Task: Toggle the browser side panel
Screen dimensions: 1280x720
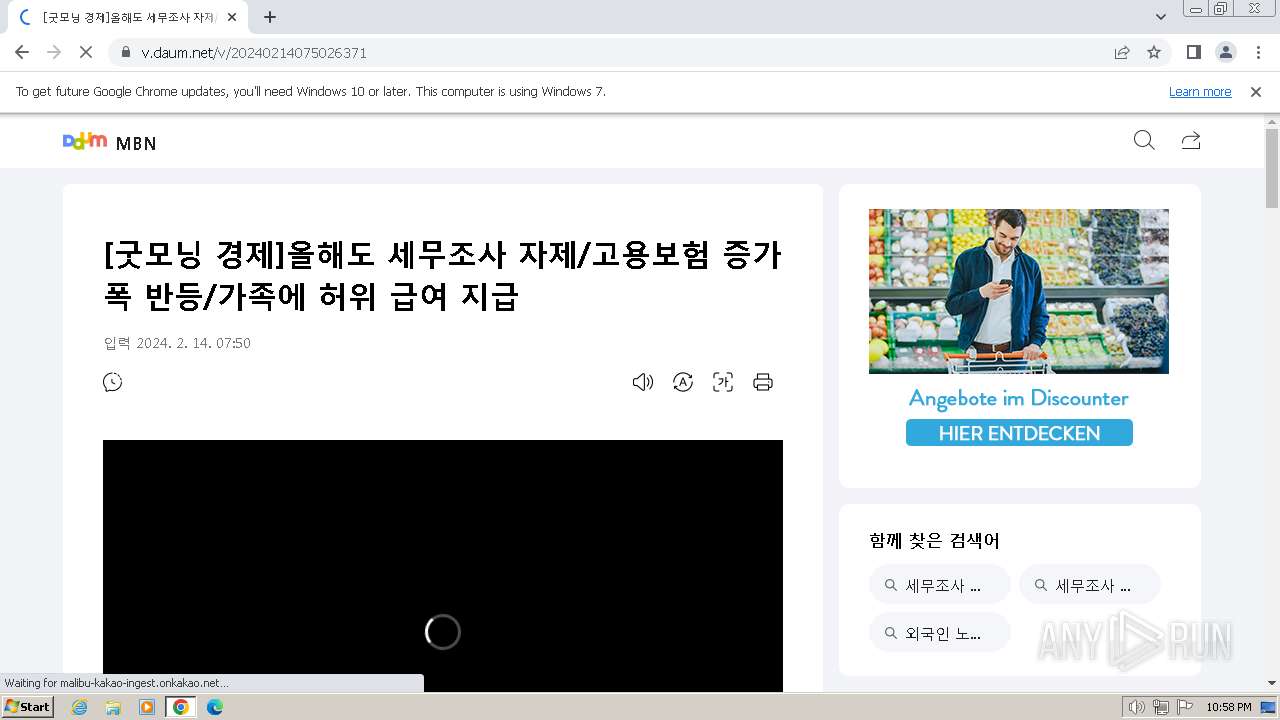Action: pyautogui.click(x=1194, y=52)
